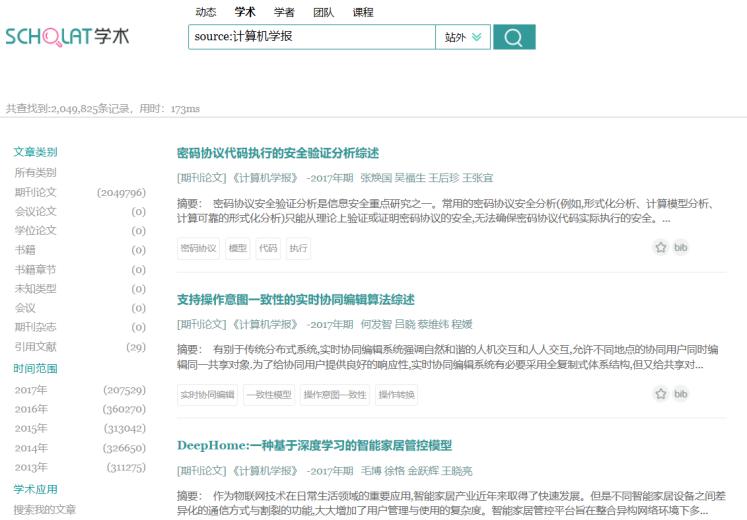Open the 站外 search scope dropdown
This screenshot has height=520, width=747.
[x=463, y=37]
